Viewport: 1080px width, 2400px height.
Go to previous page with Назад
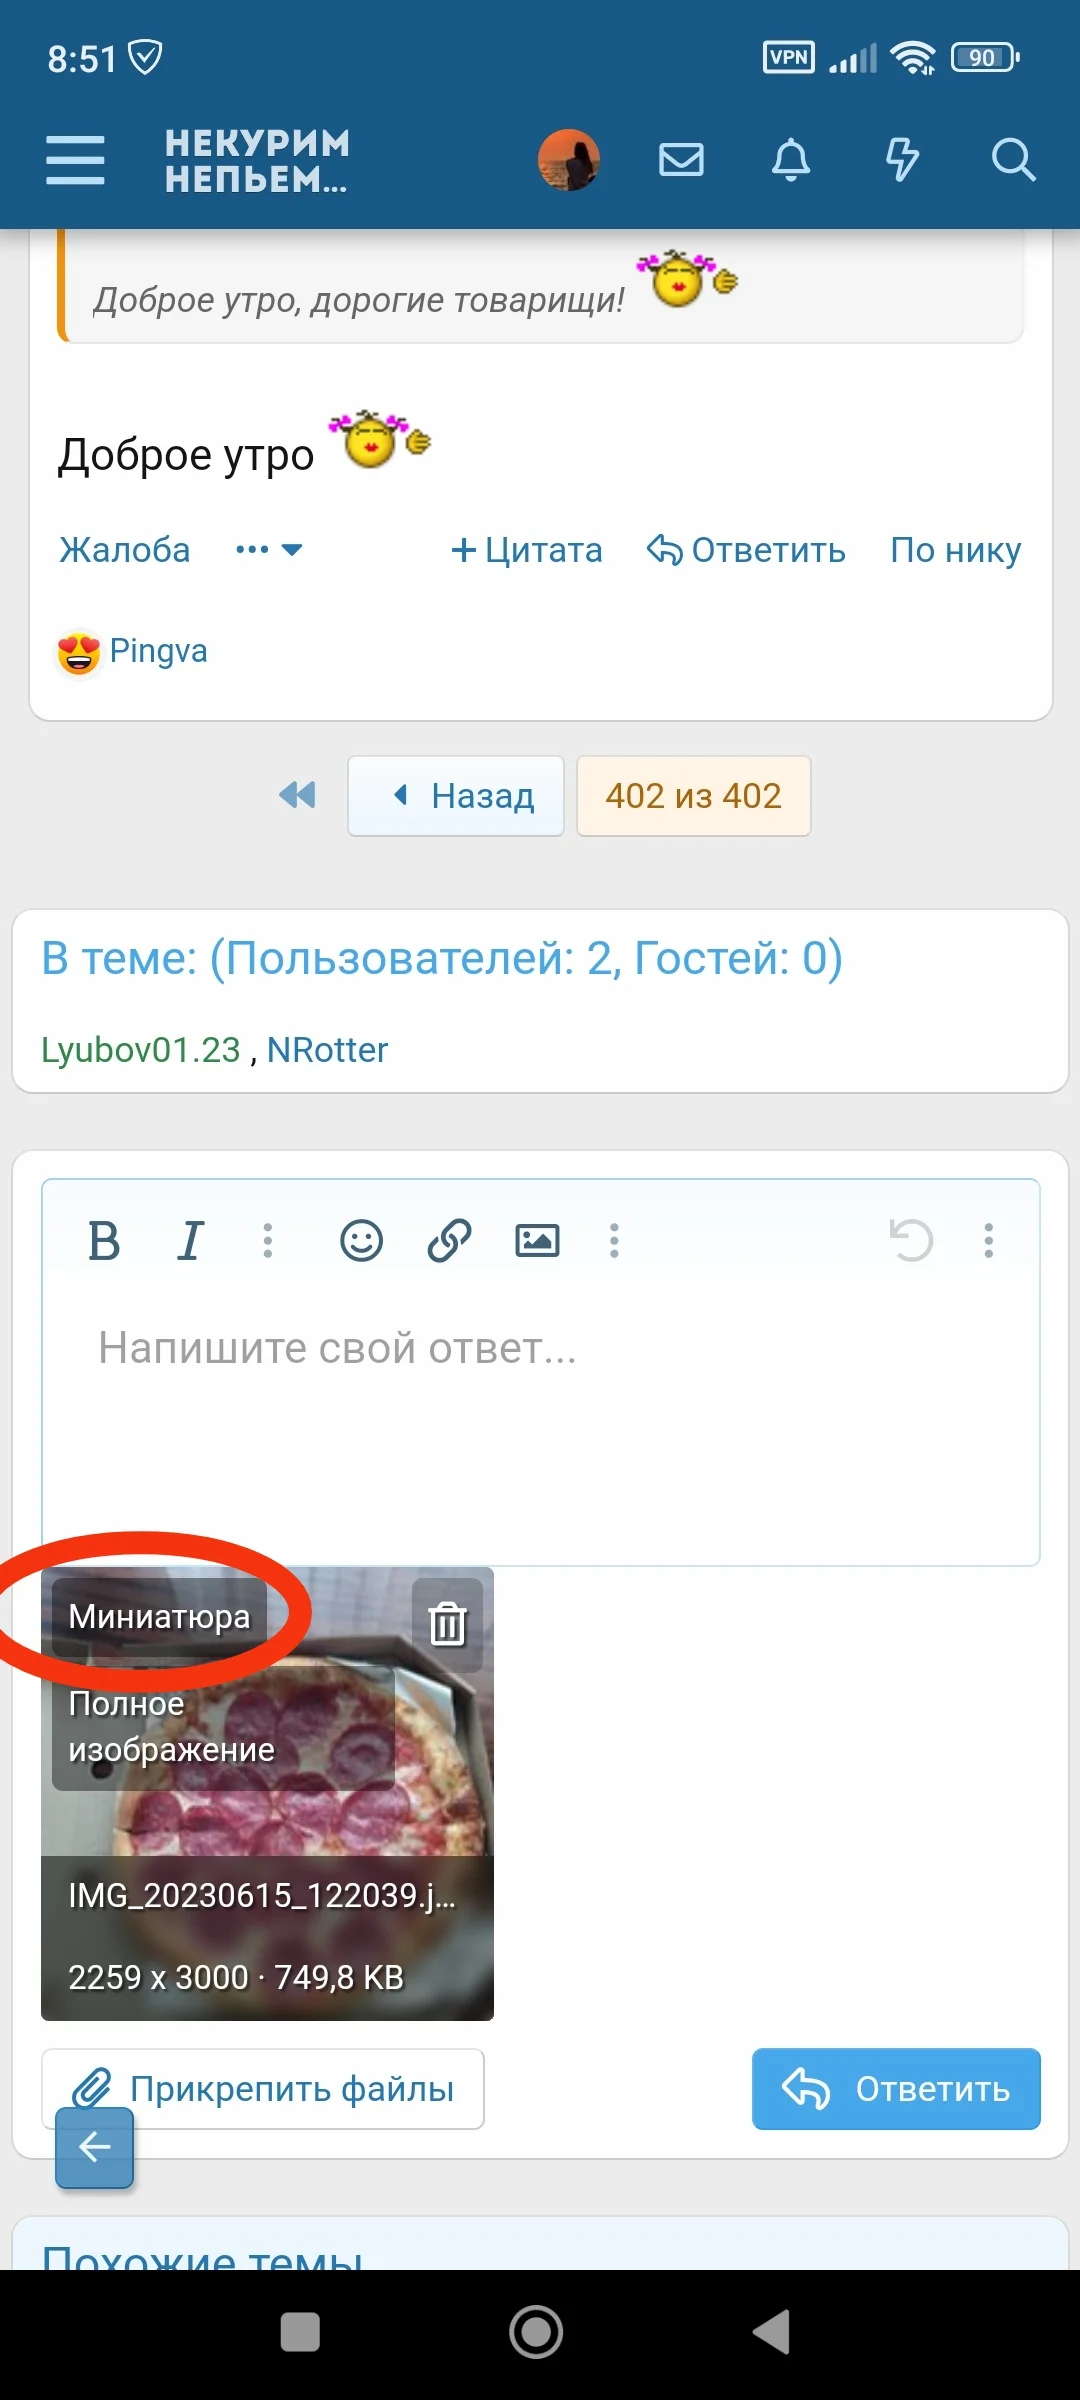point(456,796)
